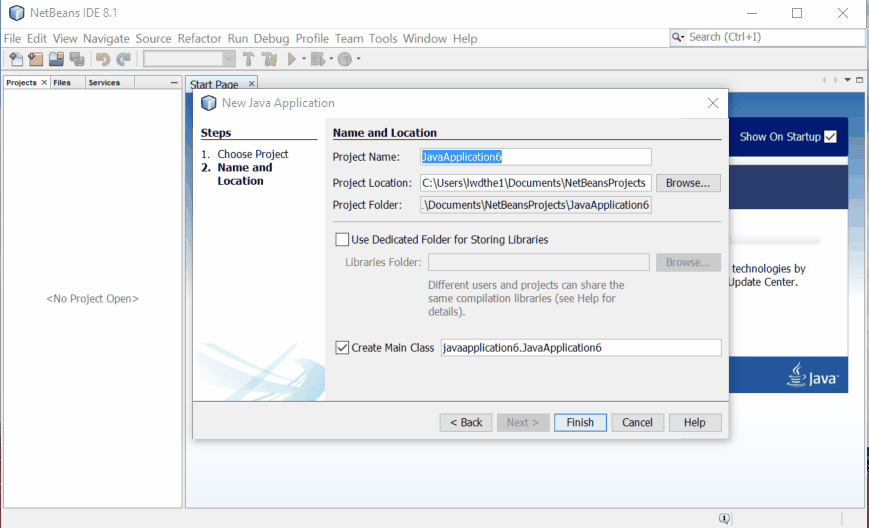Image resolution: width=869 pixels, height=528 pixels.
Task: Click the Profile Project toolbar icon
Action: click(x=345, y=59)
